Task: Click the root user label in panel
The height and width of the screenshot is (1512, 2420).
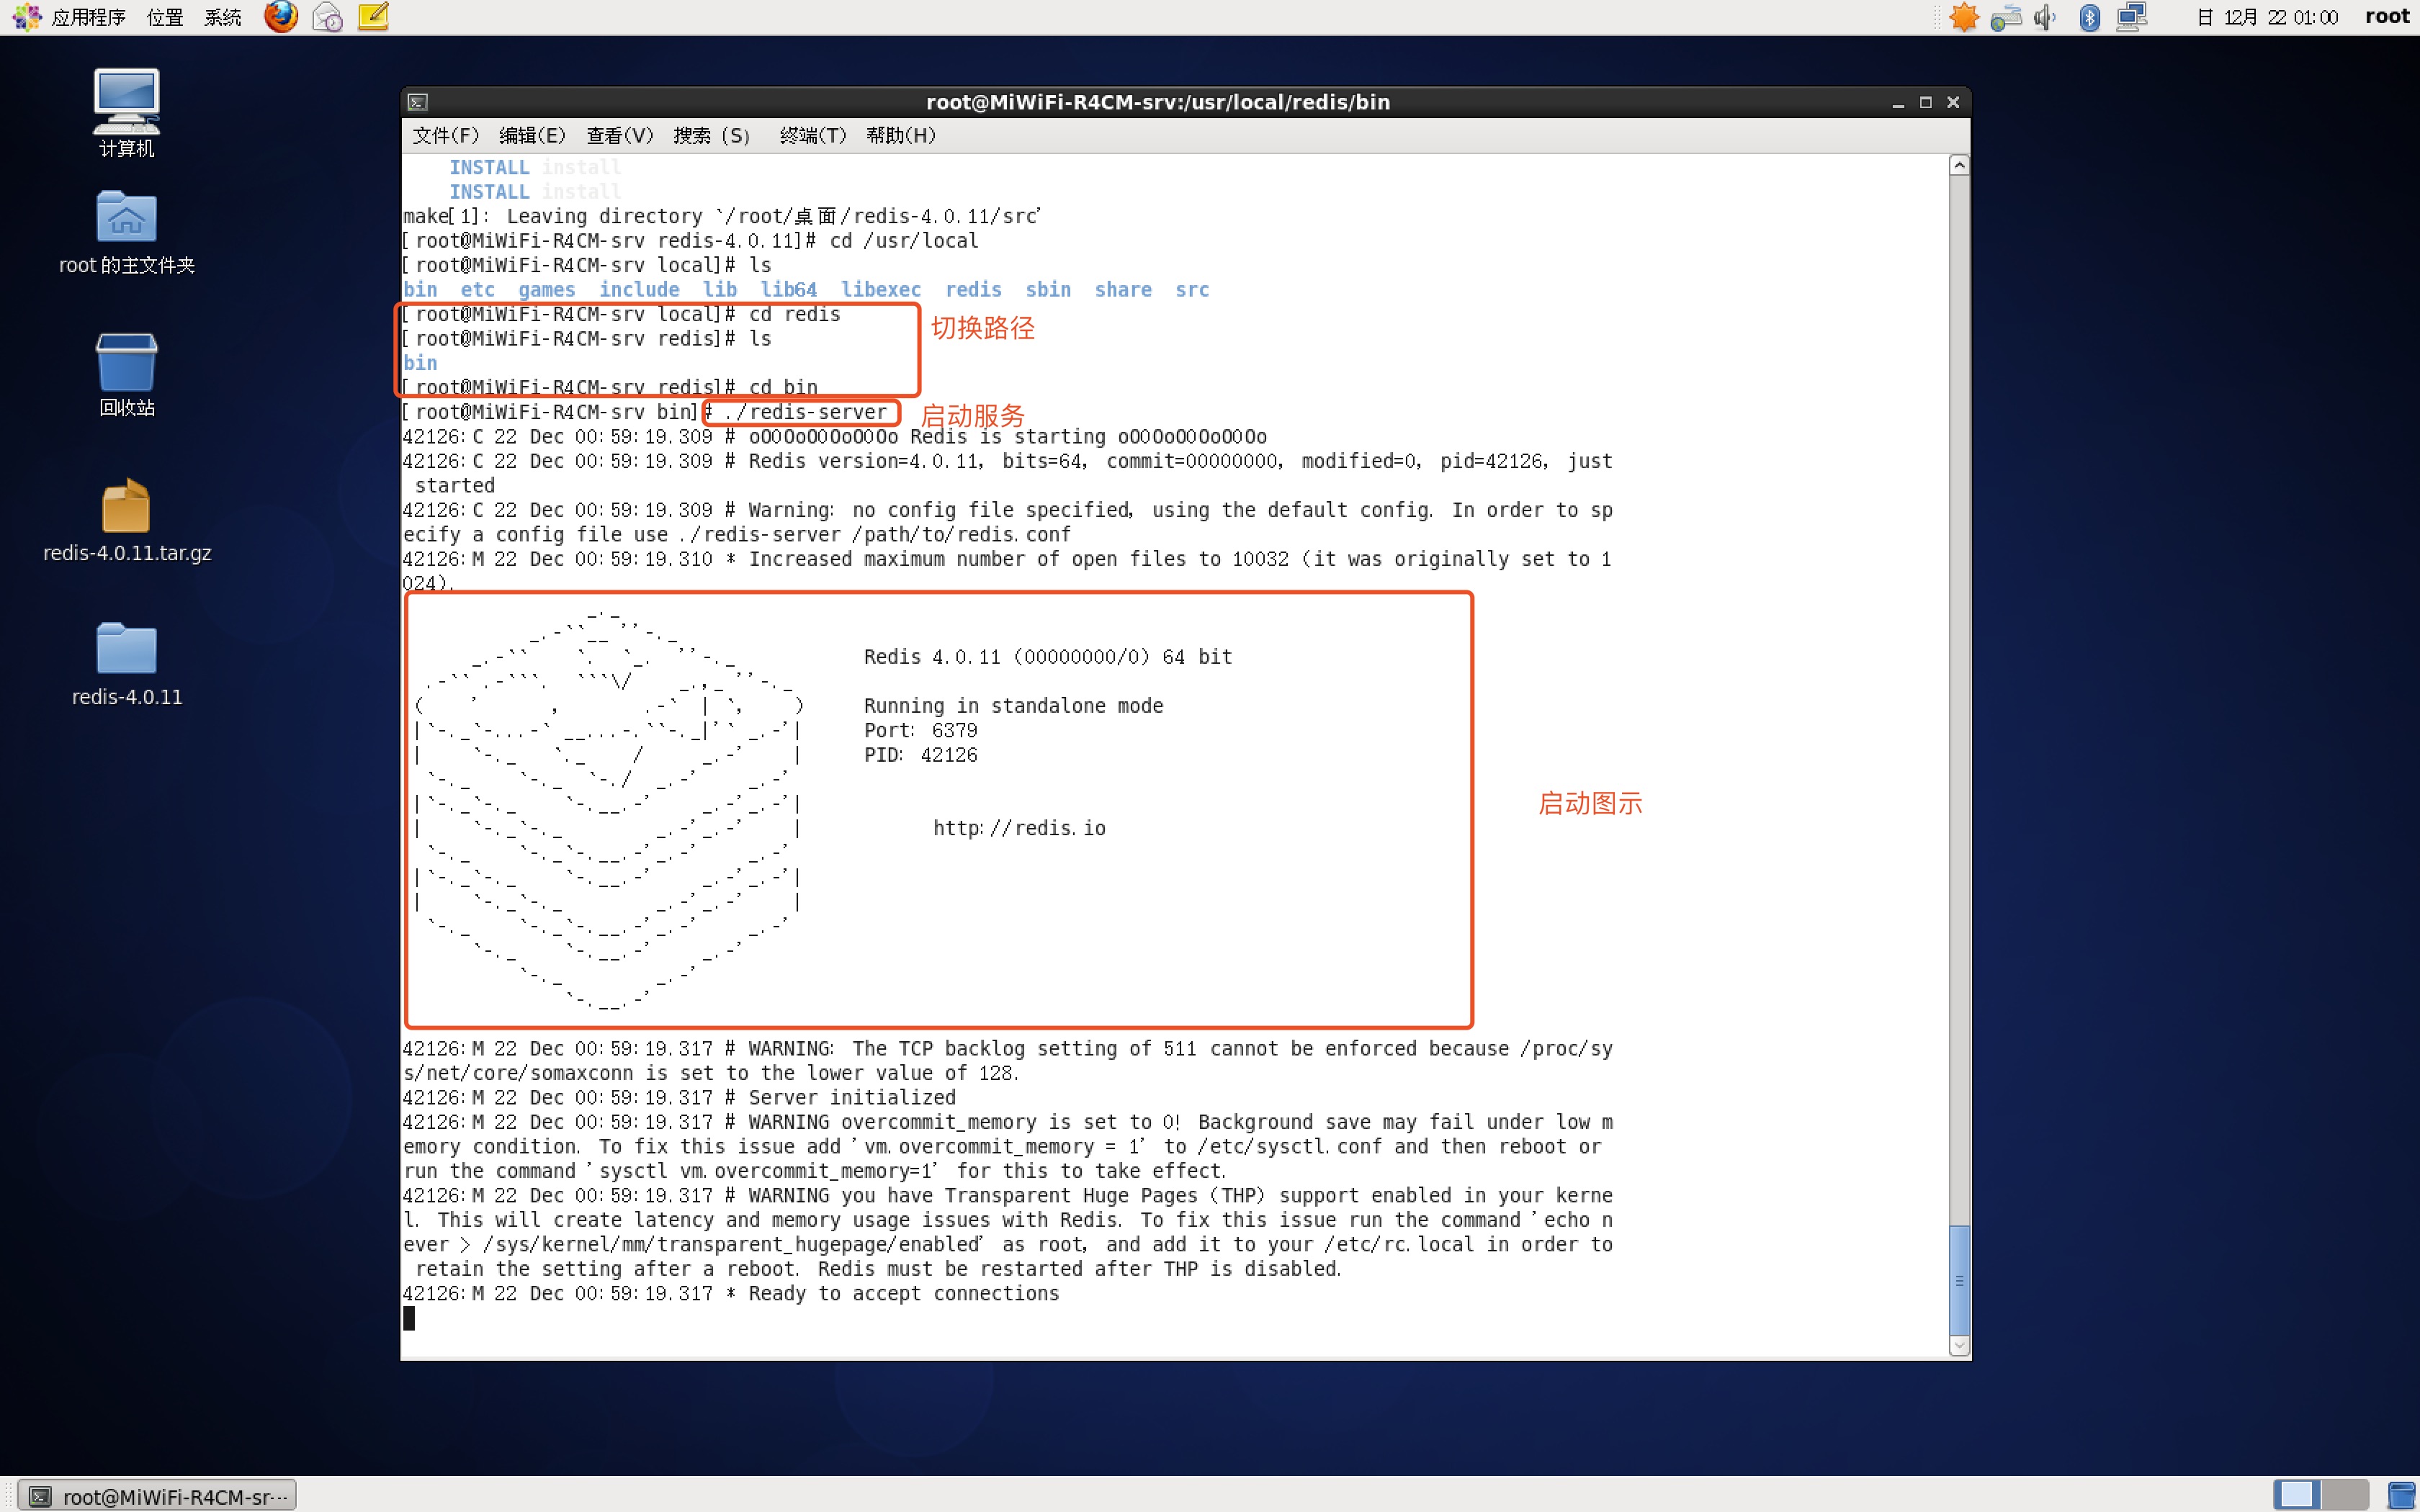Action: click(2387, 17)
